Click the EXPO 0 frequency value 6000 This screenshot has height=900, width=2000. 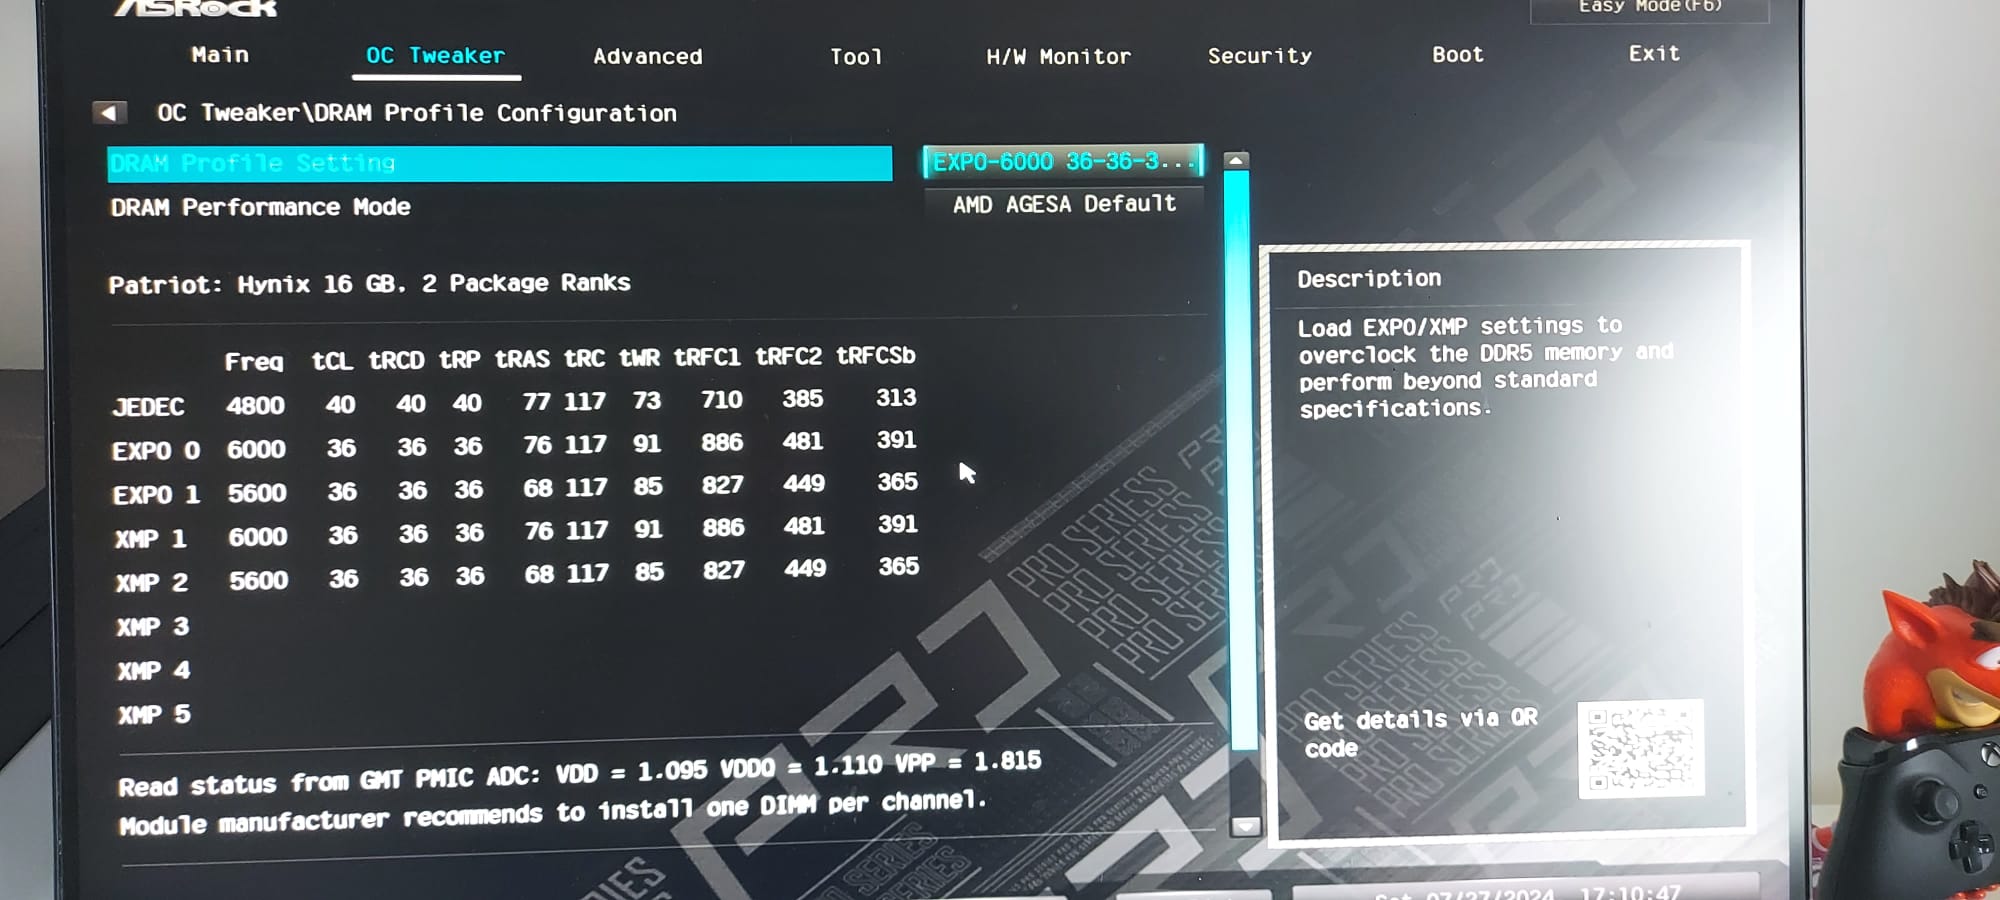[256, 449]
